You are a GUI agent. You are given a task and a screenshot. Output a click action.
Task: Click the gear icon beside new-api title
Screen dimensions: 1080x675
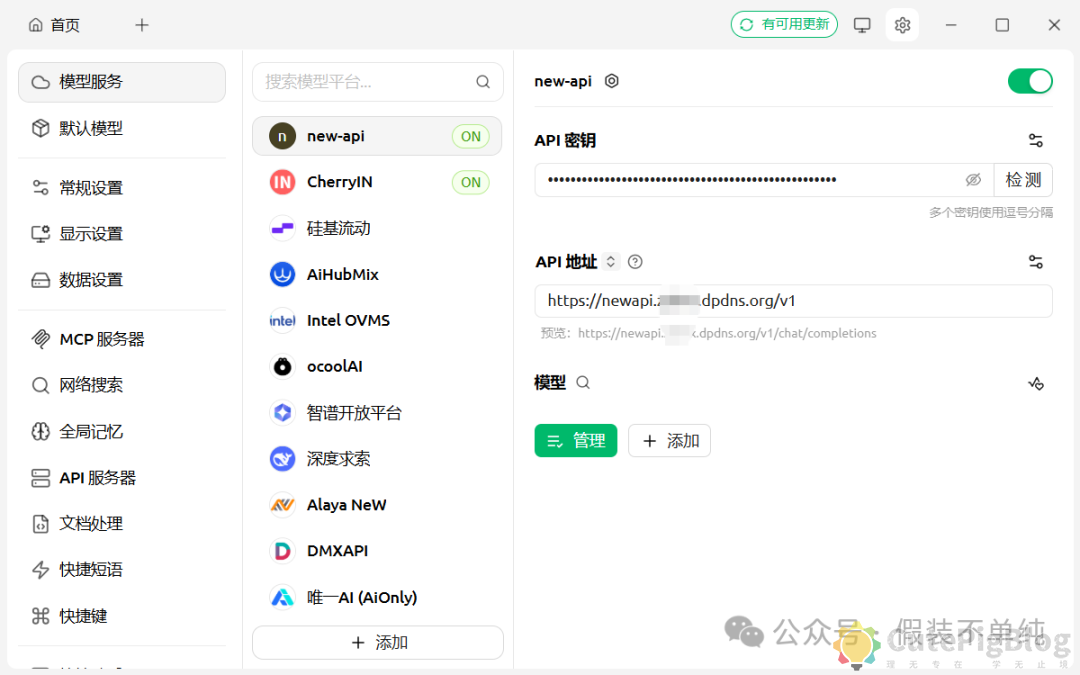point(610,81)
